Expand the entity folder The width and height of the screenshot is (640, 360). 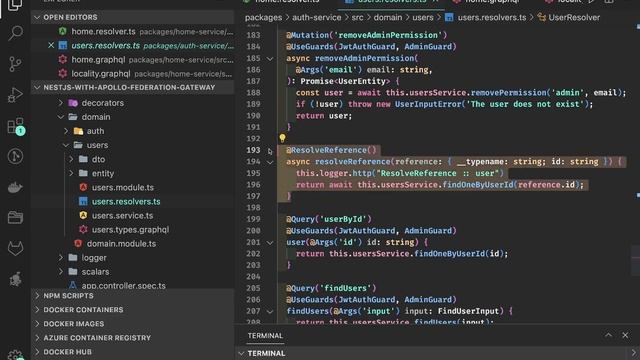click(x=71, y=173)
